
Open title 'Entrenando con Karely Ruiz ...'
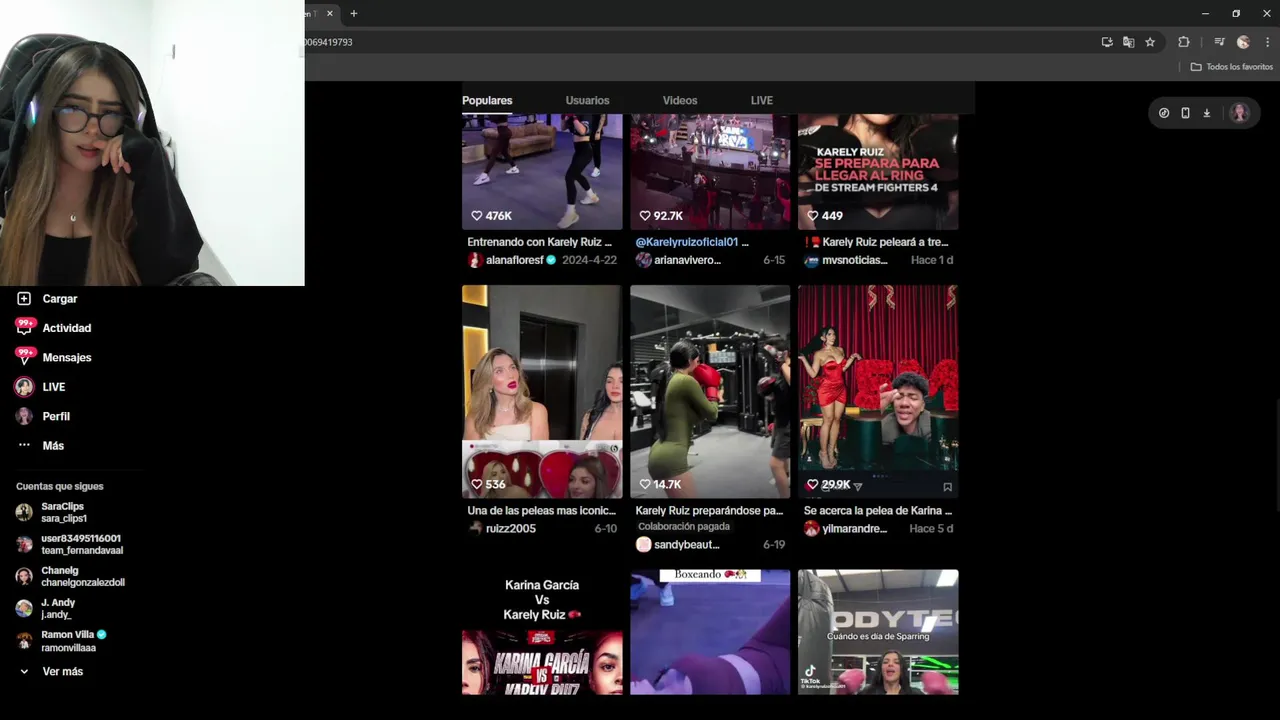tap(539, 242)
